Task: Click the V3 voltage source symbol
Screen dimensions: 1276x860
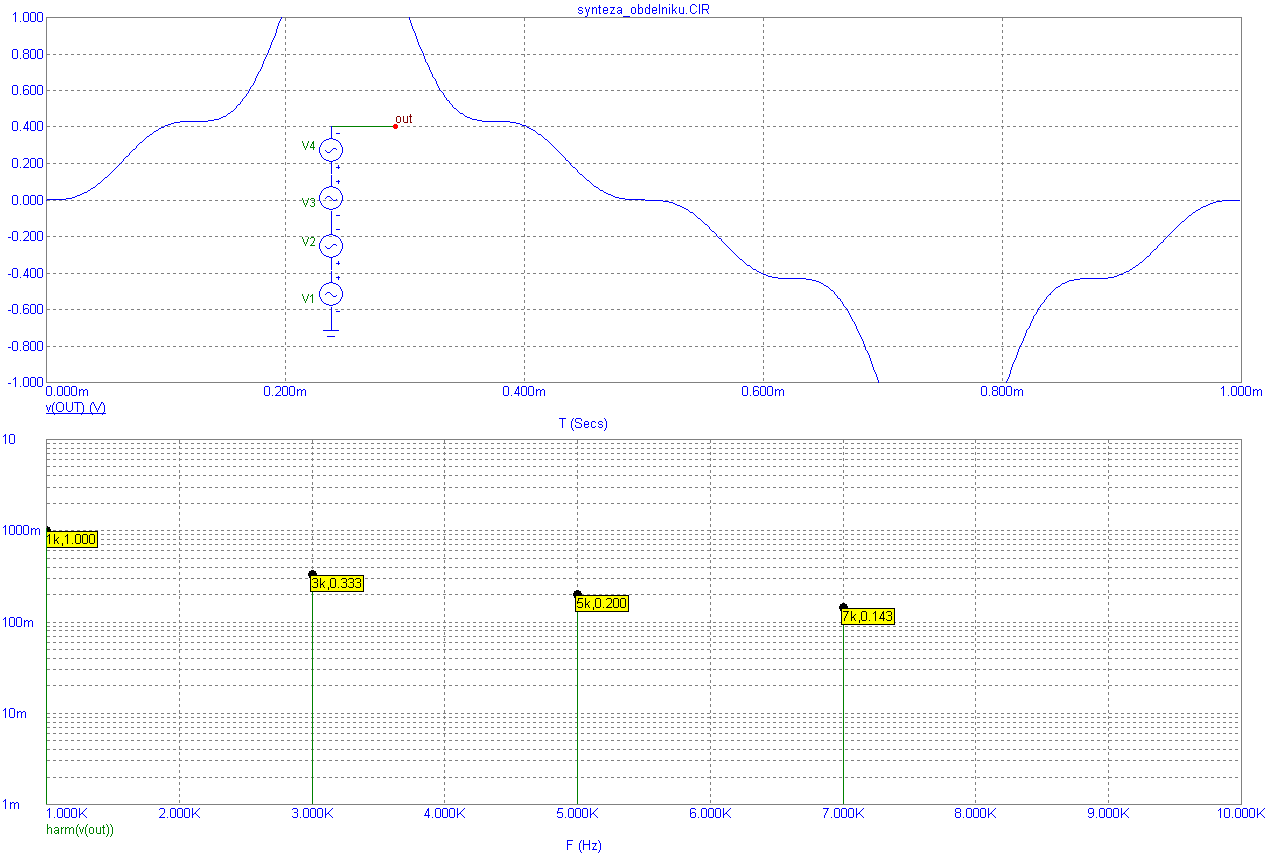Action: (x=331, y=198)
